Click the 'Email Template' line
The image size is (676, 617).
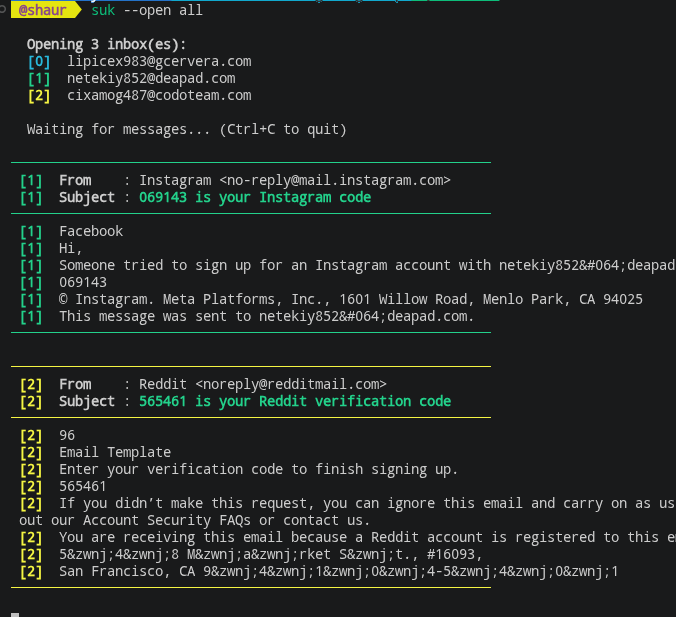(115, 452)
